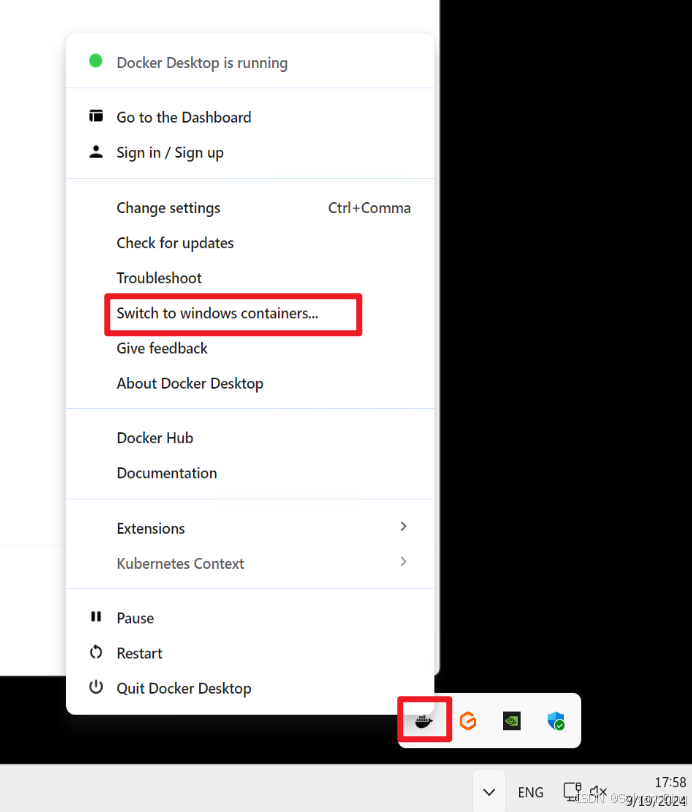This screenshot has width=692, height=812.
Task: Open the NVIDIA tray icon
Action: tap(512, 720)
